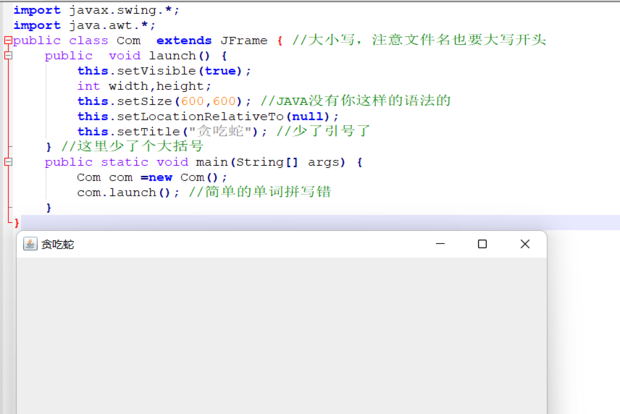Click comment '//简单的单词拼写错'
620x414 pixels.
(260, 192)
